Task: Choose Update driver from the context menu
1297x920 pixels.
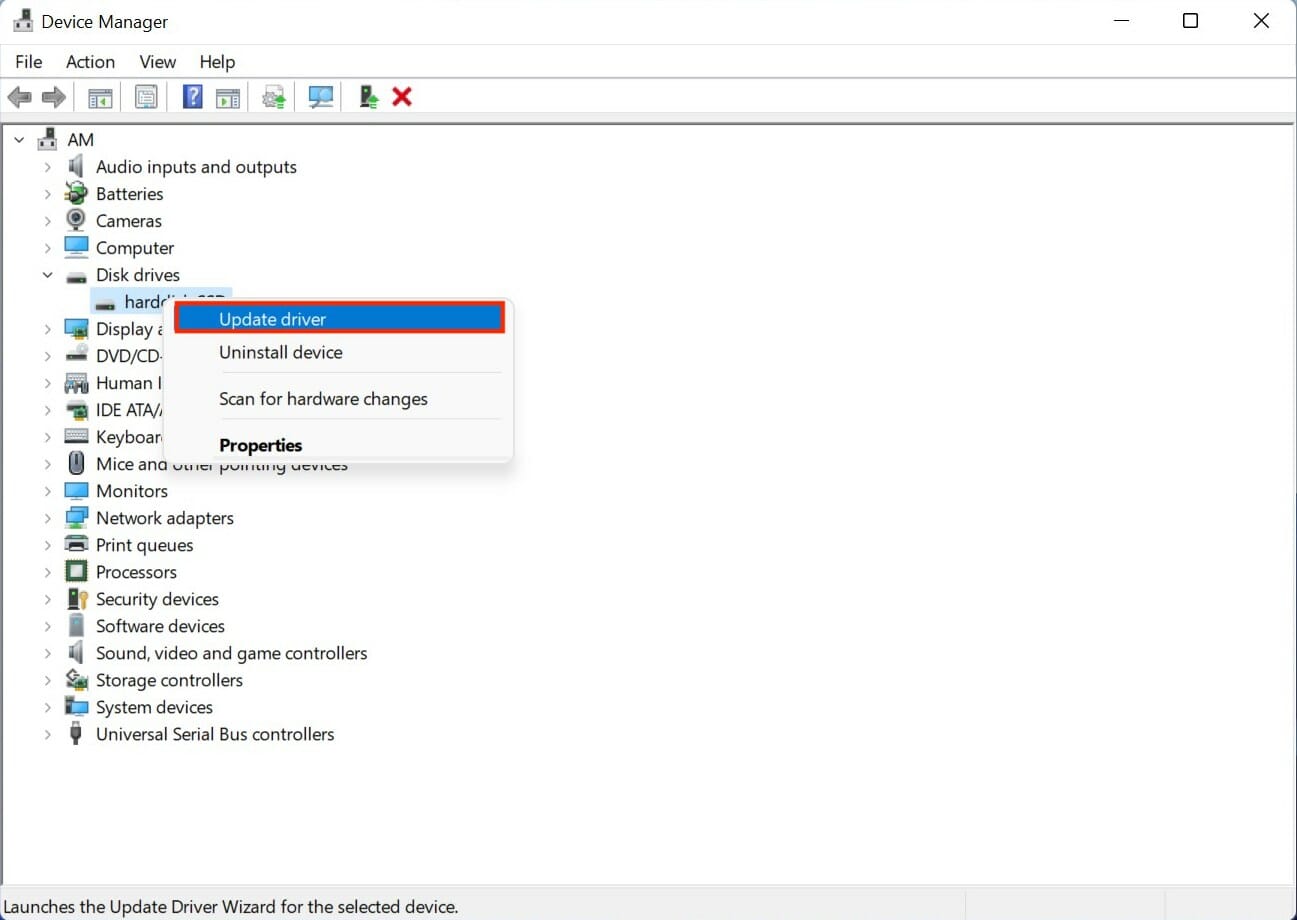Action: click(339, 319)
